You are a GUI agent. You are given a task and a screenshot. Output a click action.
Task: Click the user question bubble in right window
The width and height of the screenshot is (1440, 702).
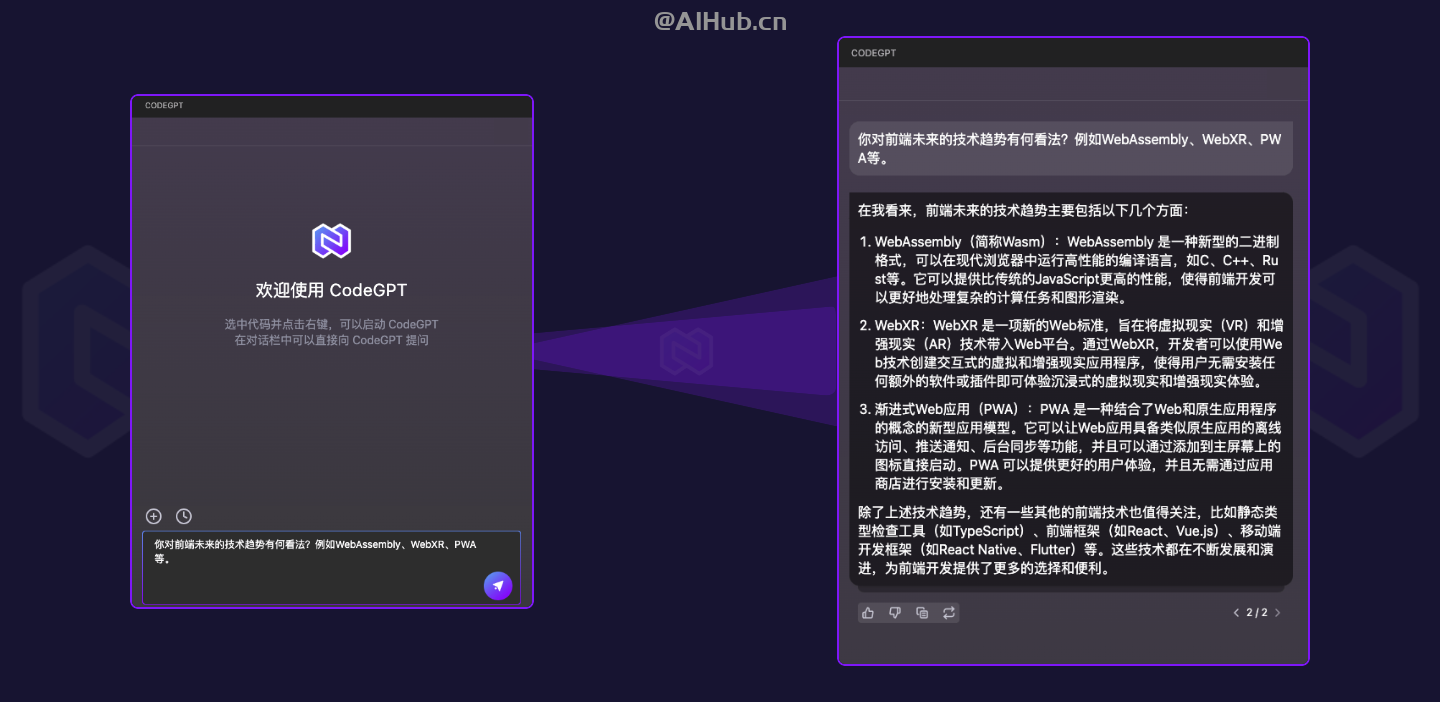[1071, 149]
